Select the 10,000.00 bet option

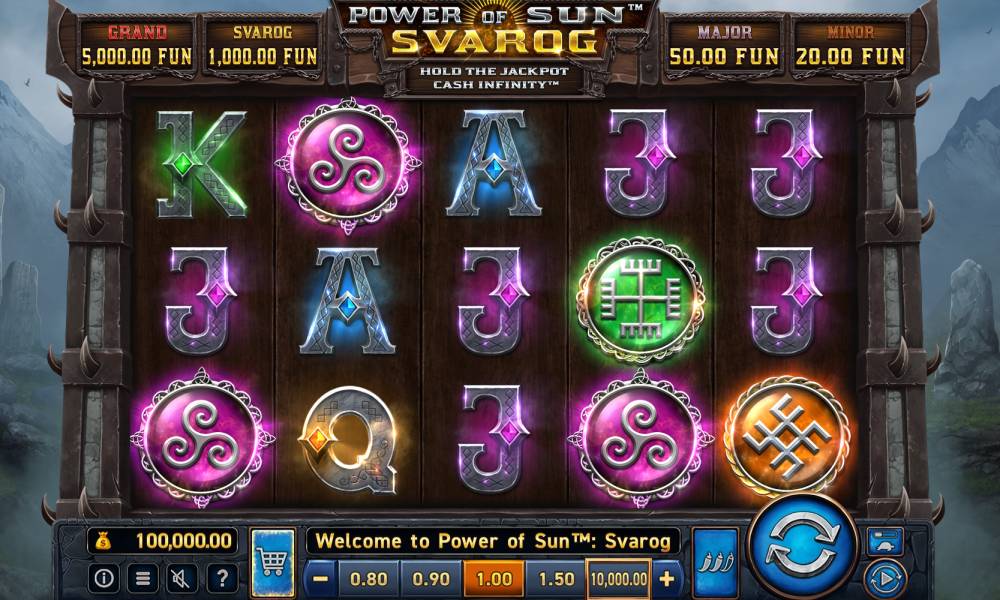tap(619, 578)
